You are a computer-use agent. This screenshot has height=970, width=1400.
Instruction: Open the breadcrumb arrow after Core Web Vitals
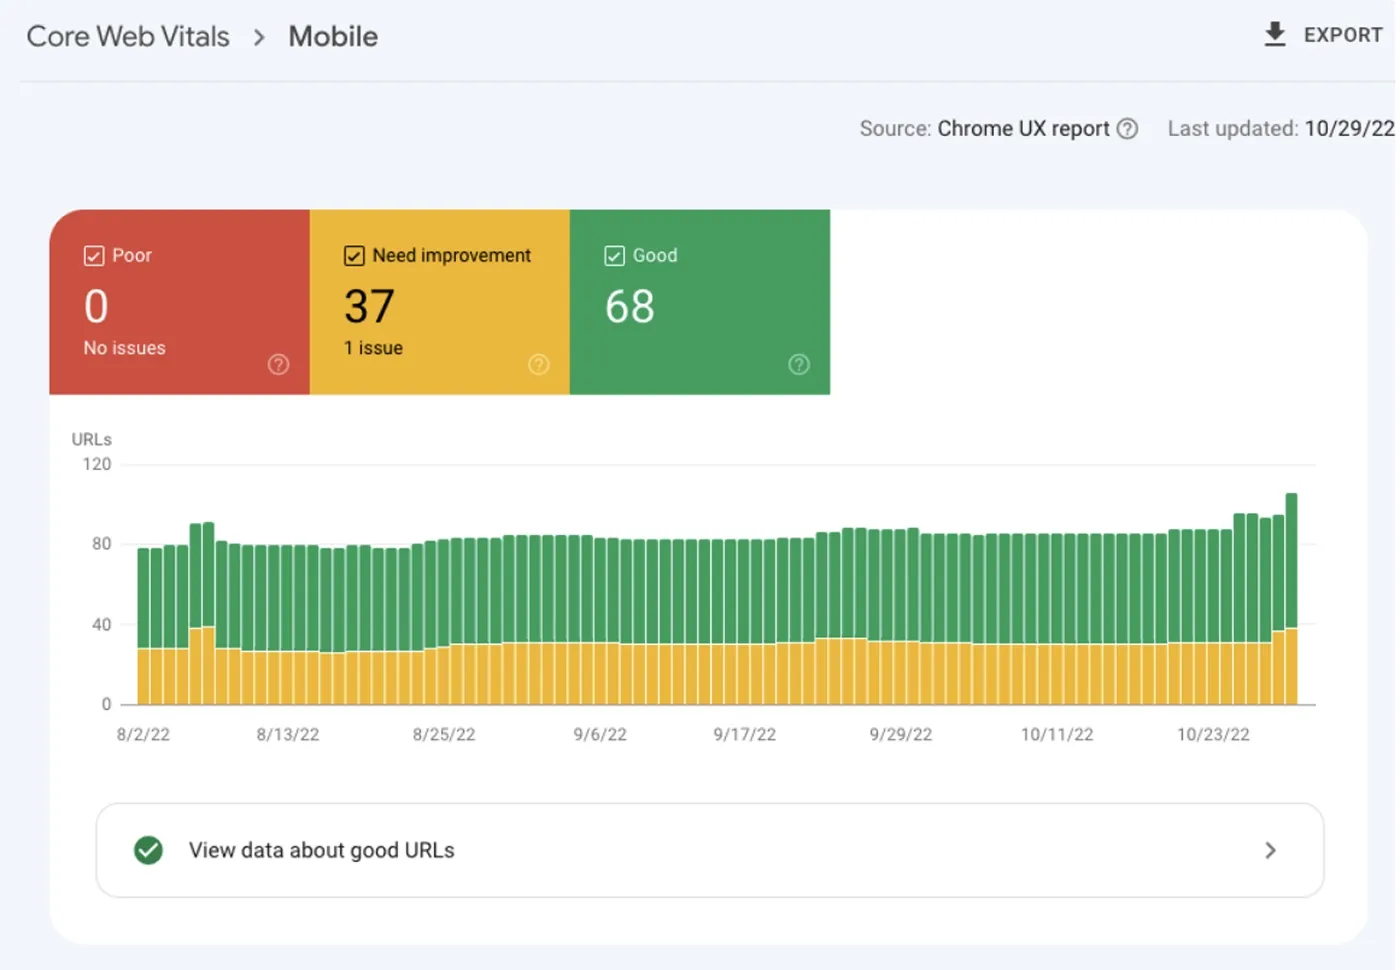pyautogui.click(x=259, y=37)
